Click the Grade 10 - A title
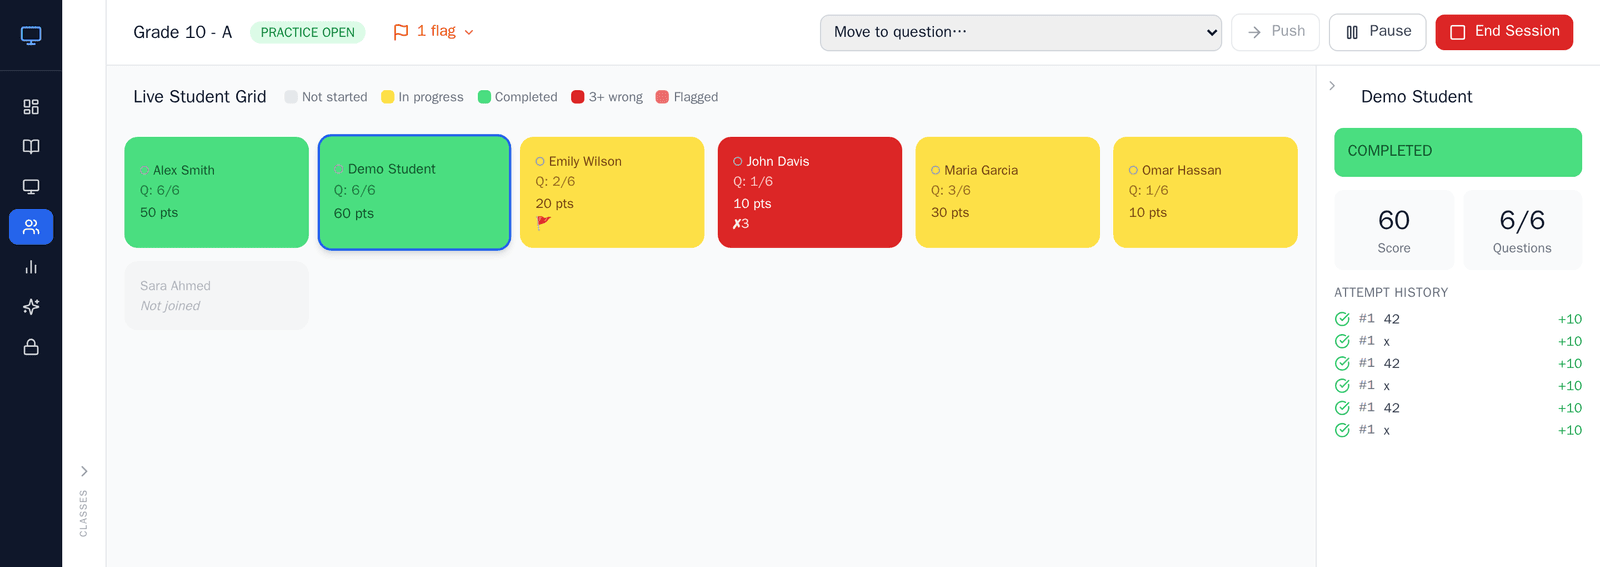Viewport: 1600px width, 567px height. [x=183, y=32]
